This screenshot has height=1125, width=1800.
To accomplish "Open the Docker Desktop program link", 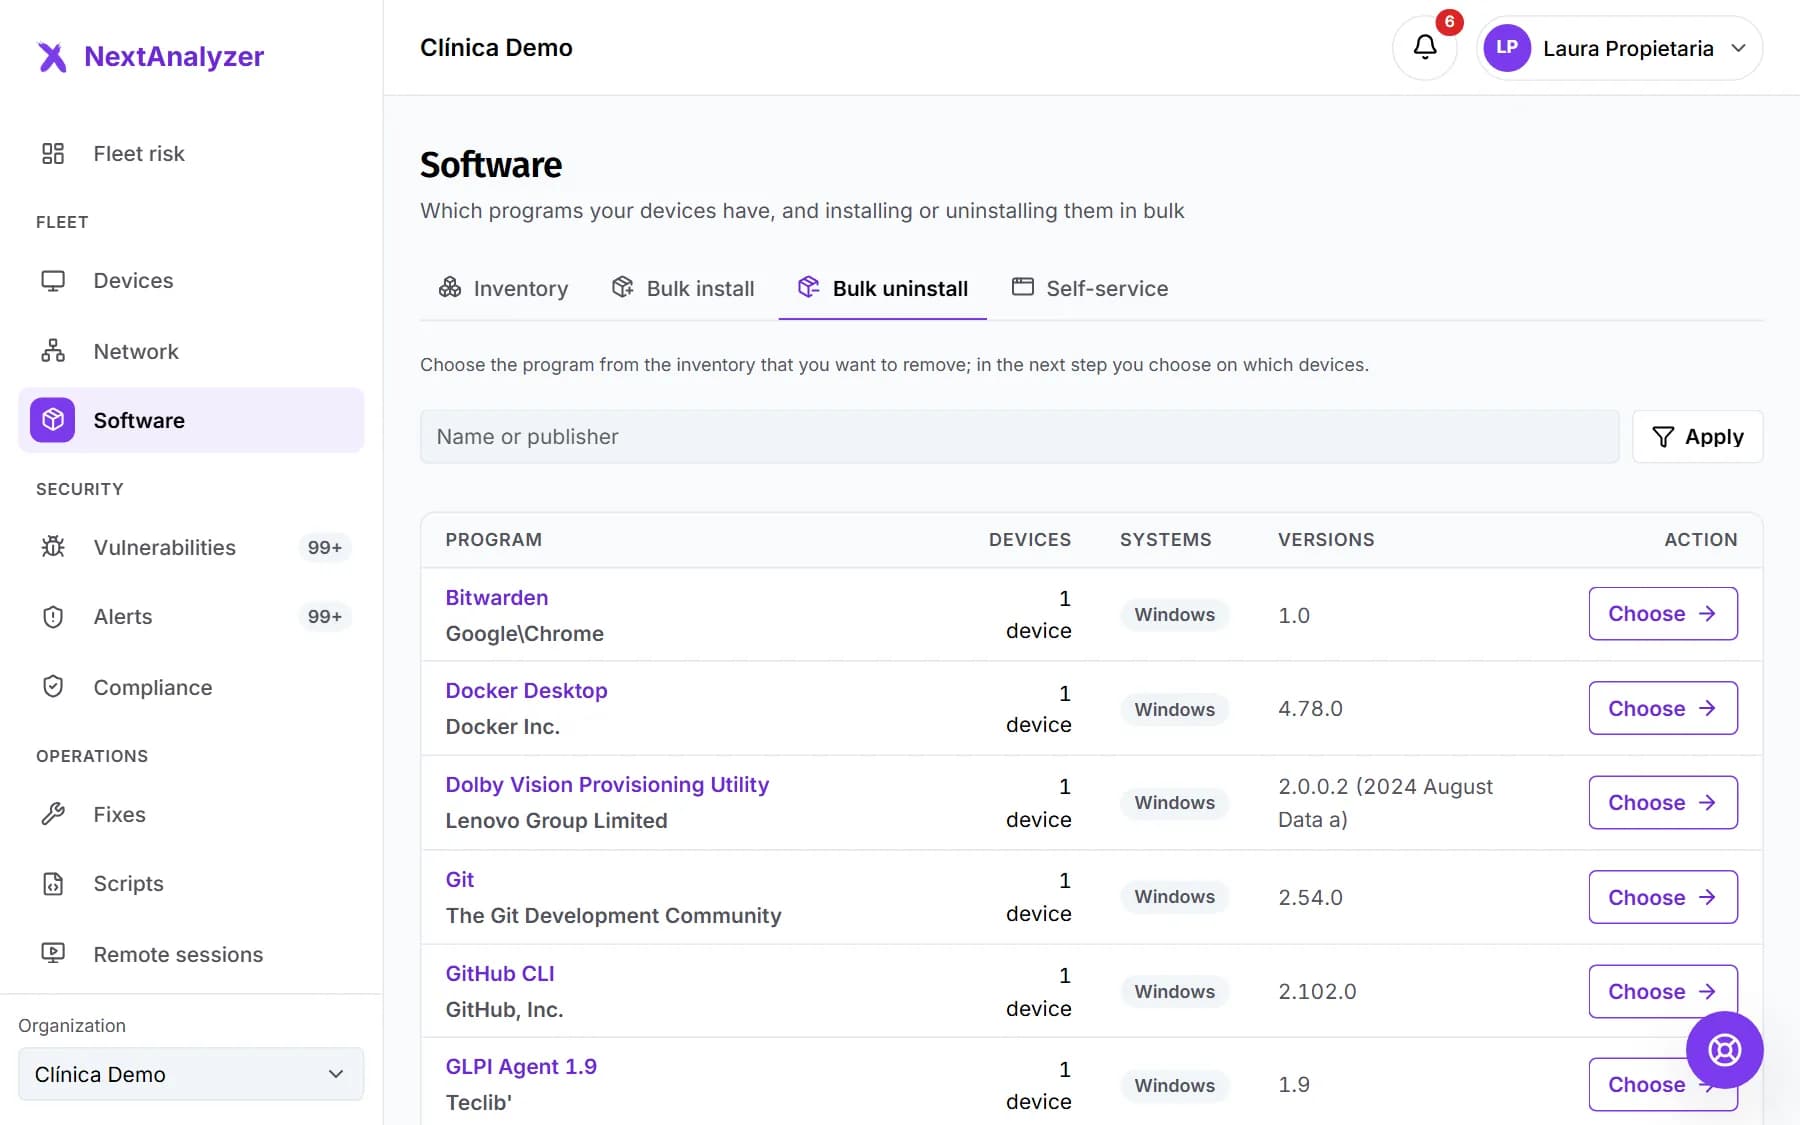I will 526,690.
